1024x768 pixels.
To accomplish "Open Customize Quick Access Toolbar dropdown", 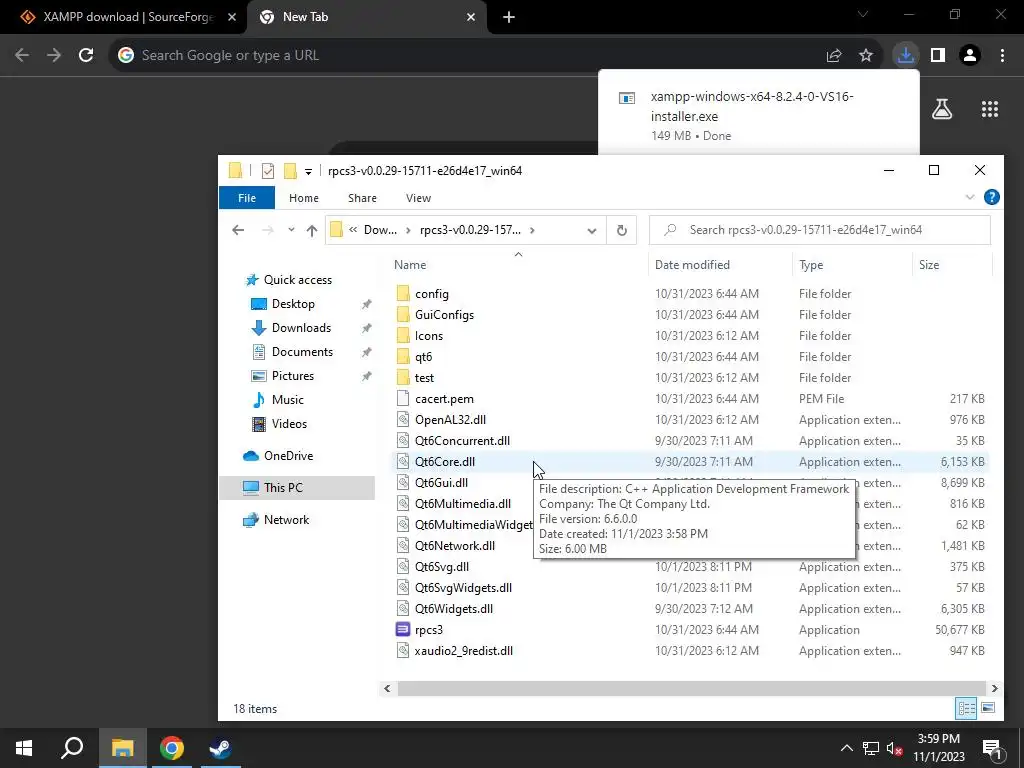I will (308, 172).
